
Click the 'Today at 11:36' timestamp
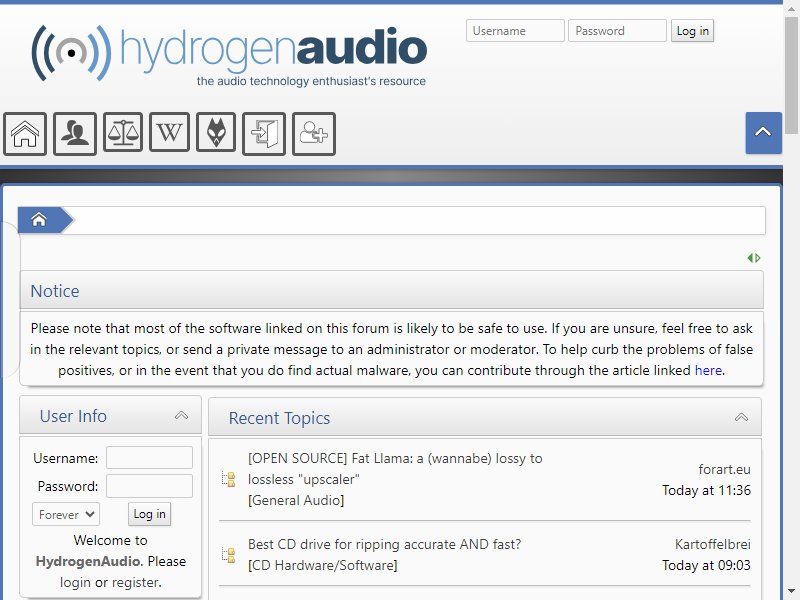706,490
